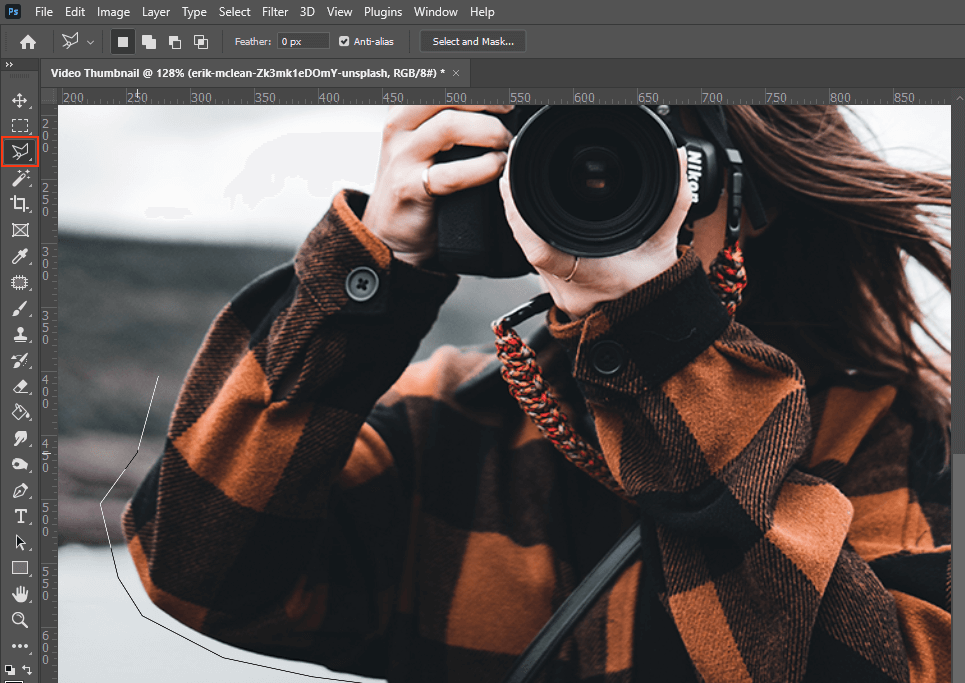Open the Plugins menu
The height and width of the screenshot is (683, 965).
pyautogui.click(x=383, y=12)
